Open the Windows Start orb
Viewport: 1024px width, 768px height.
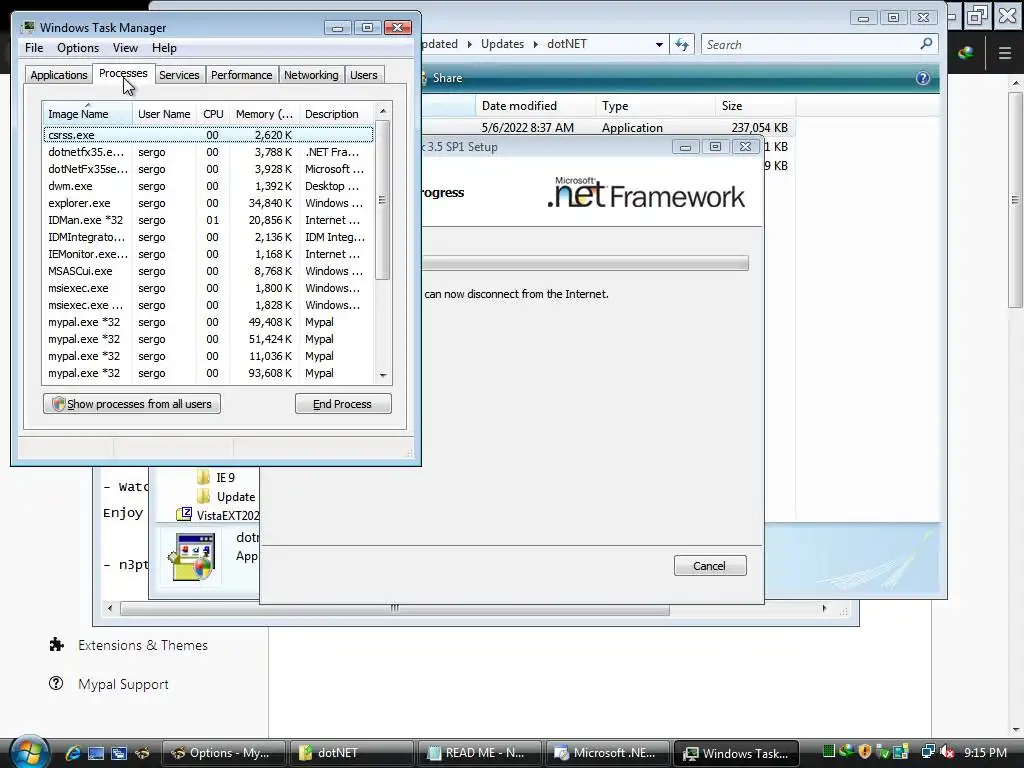point(28,751)
